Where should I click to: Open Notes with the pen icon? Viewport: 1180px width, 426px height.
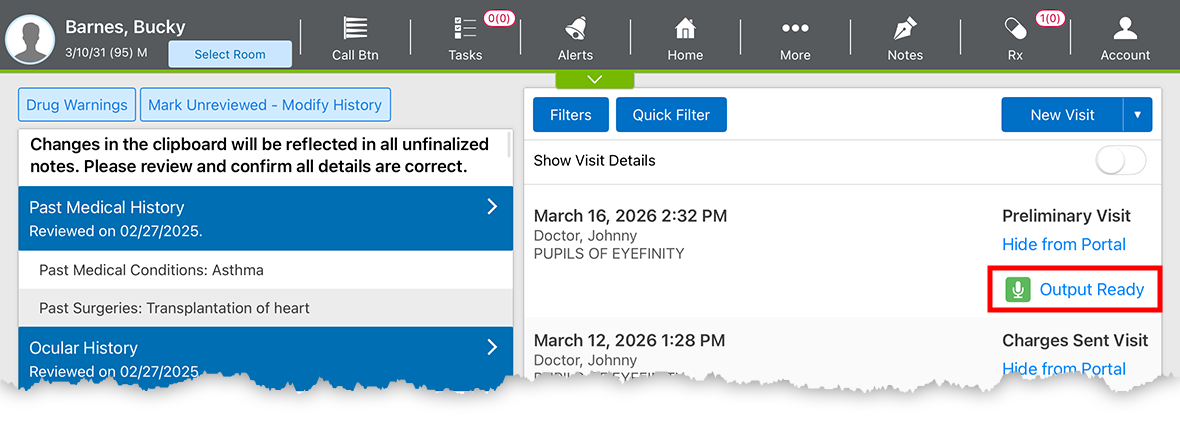point(905,28)
